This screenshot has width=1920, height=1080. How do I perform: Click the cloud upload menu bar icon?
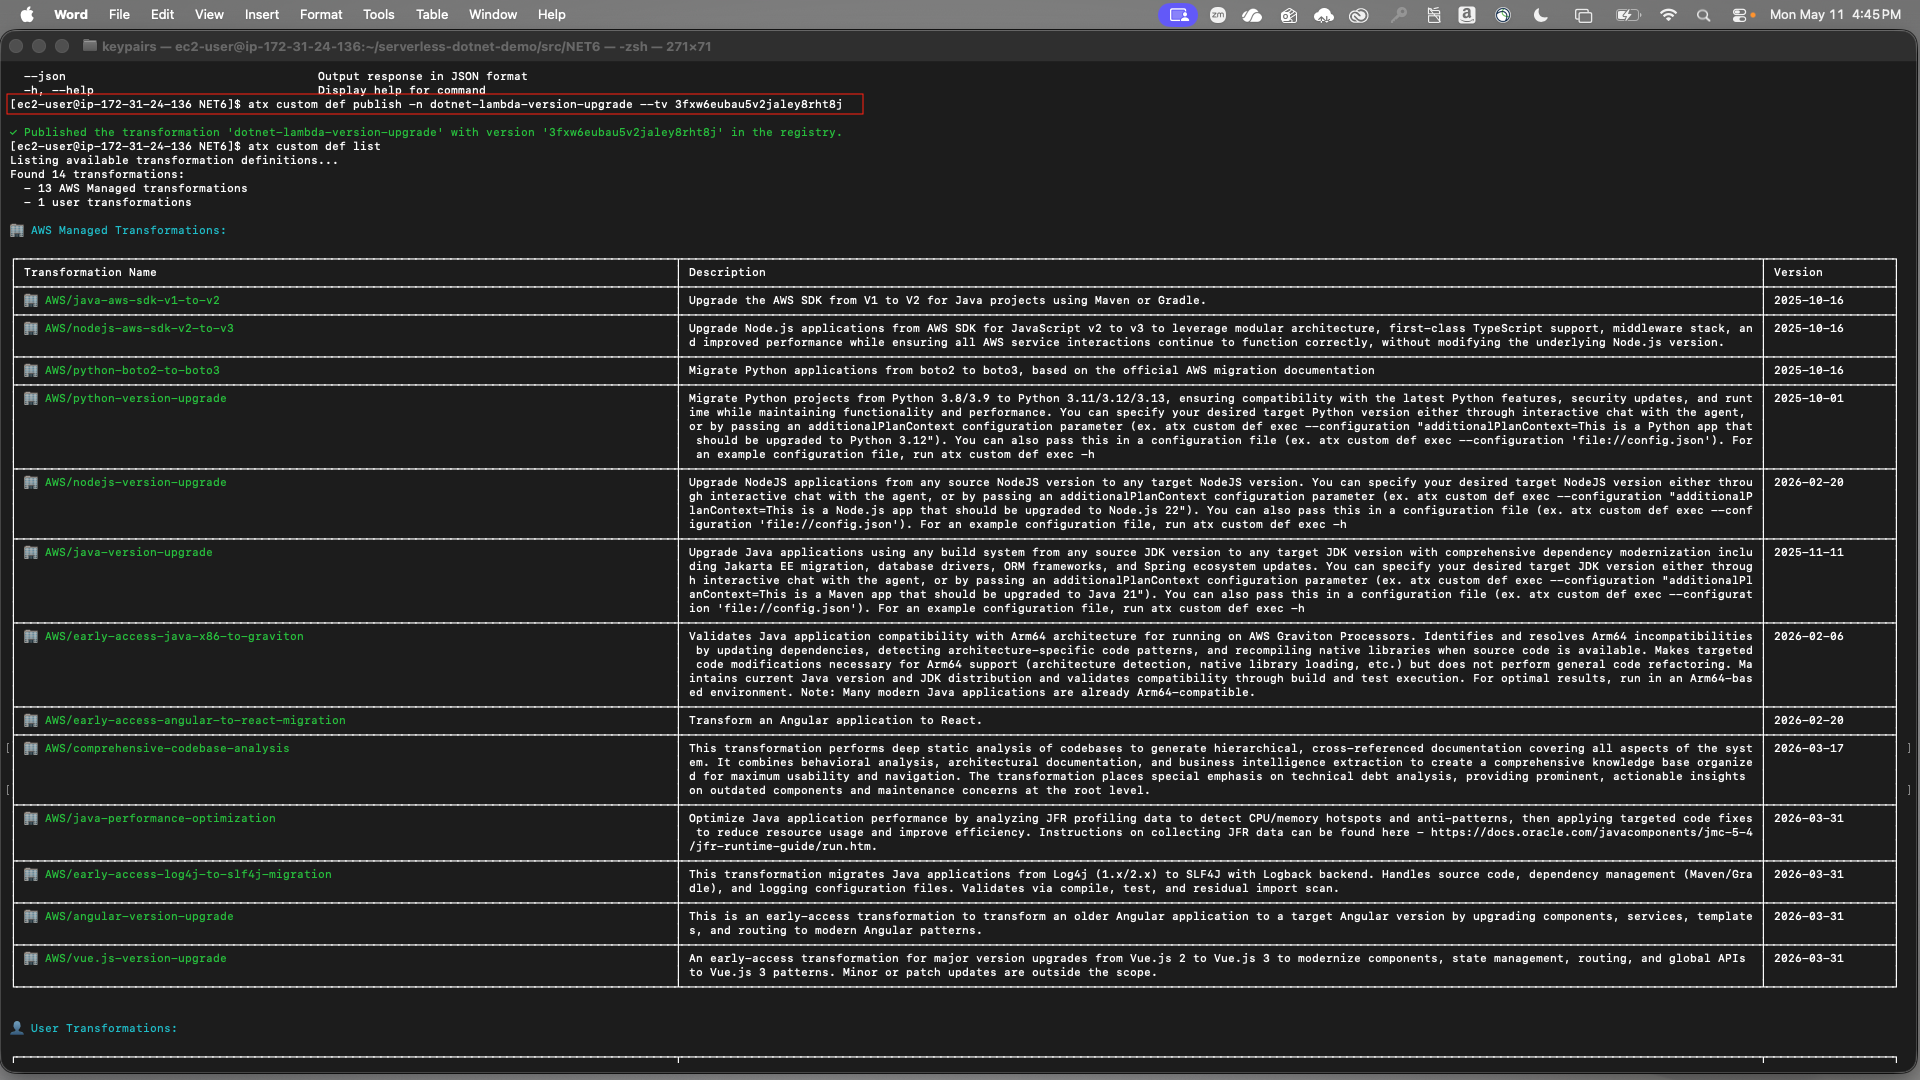1323,15
